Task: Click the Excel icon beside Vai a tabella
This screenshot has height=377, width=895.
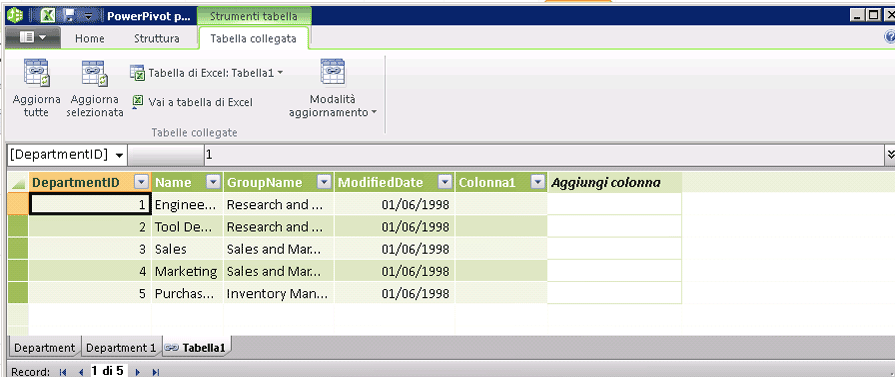Action: coord(137,102)
